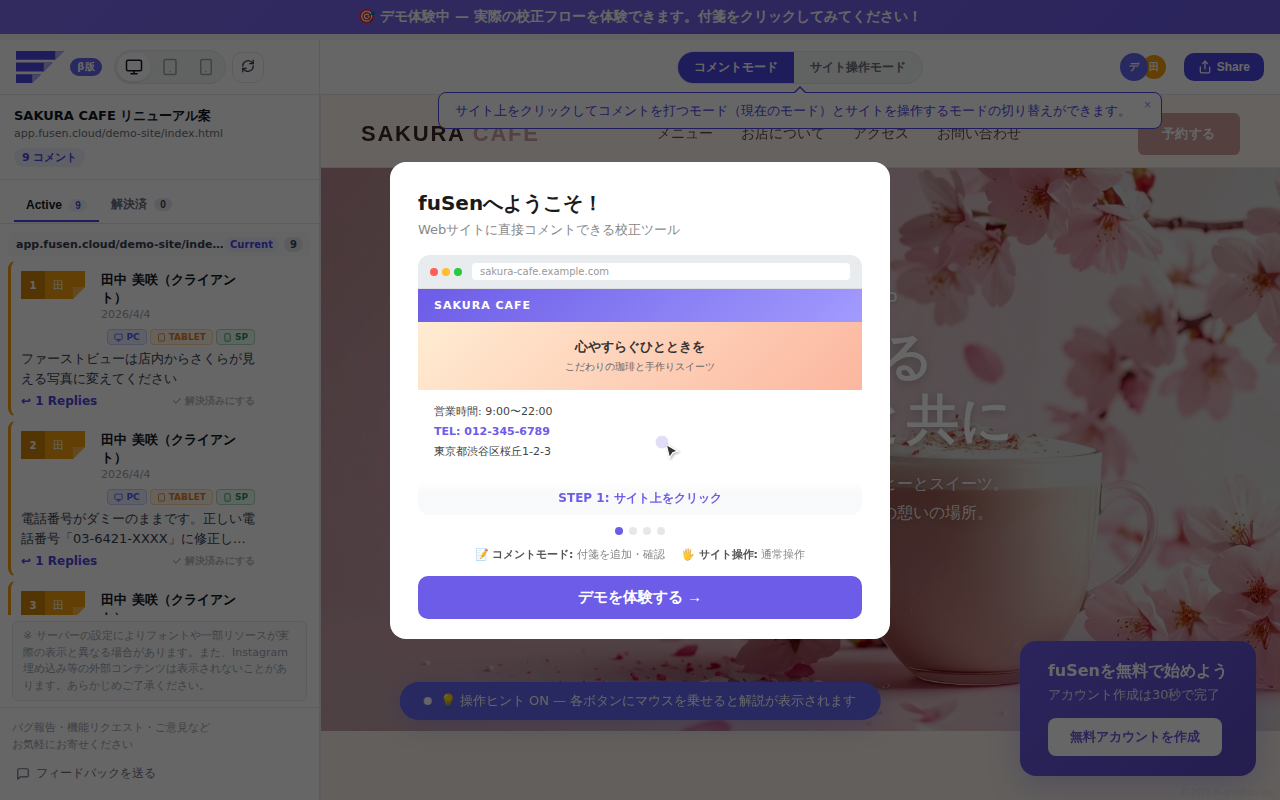Click お店について in site navigation
Viewport: 1280px width, 800px height.
click(x=783, y=133)
